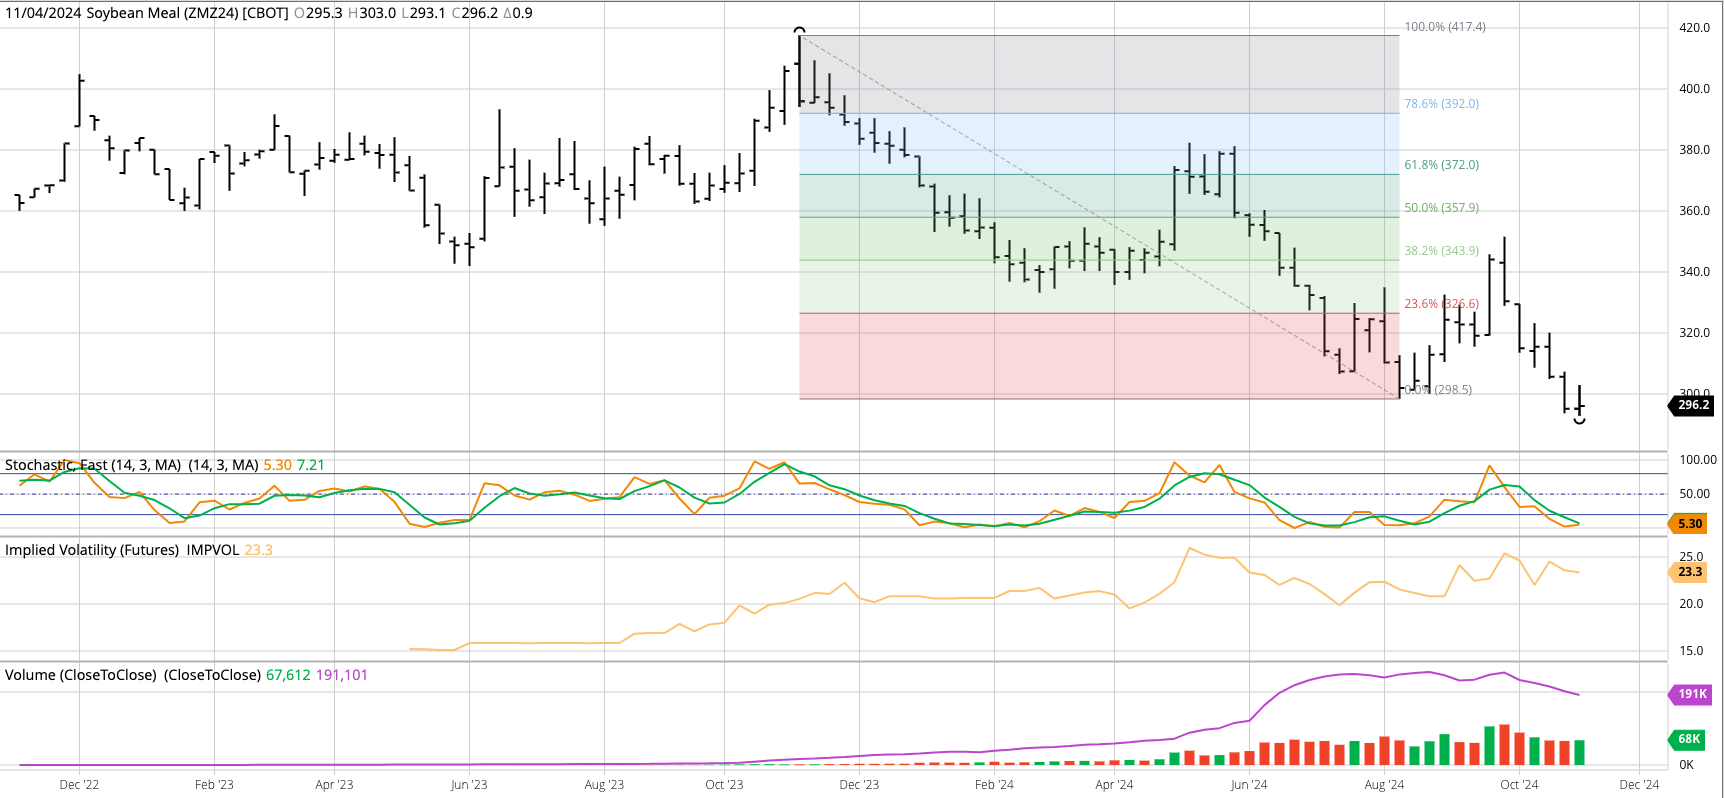Select the 38.2% (343.9) Fibonacci level label
The width and height of the screenshot is (1724, 798).
coord(1441,251)
